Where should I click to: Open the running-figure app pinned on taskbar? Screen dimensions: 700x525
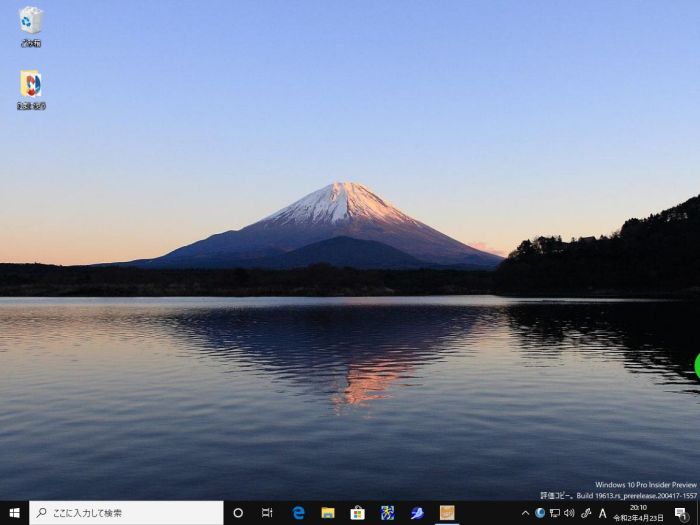pos(387,513)
